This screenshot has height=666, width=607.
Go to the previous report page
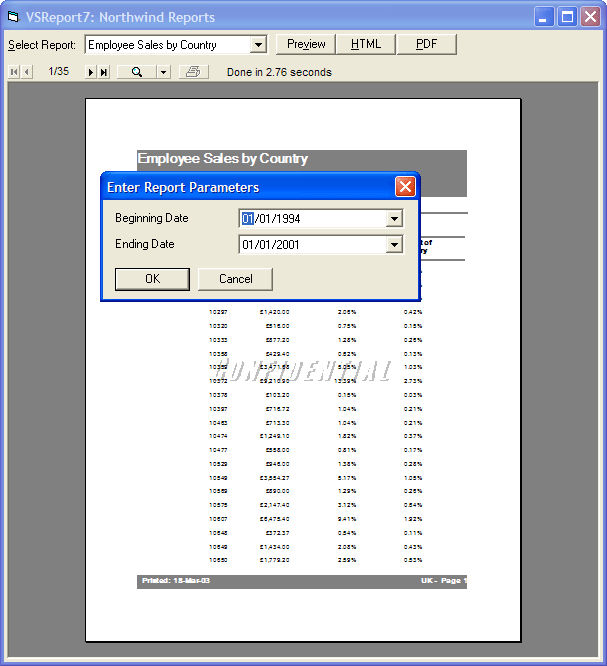pos(26,72)
